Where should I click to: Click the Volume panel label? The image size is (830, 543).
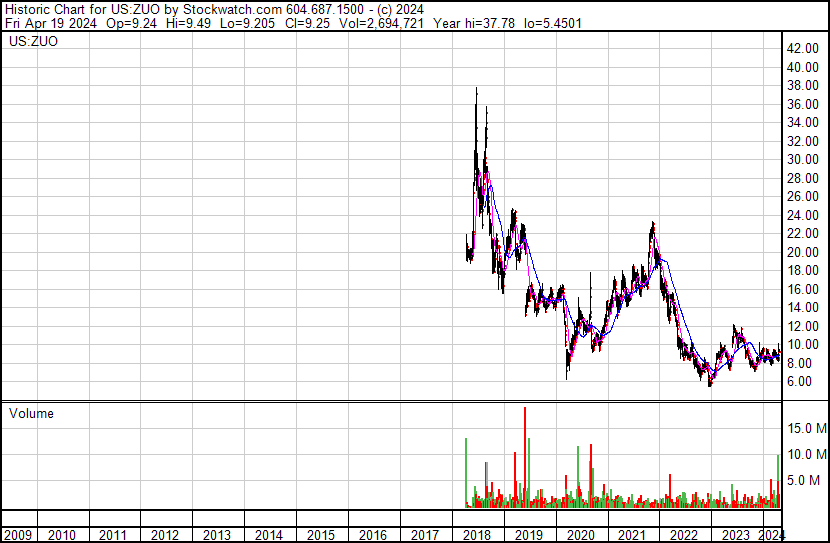[x=31, y=413]
